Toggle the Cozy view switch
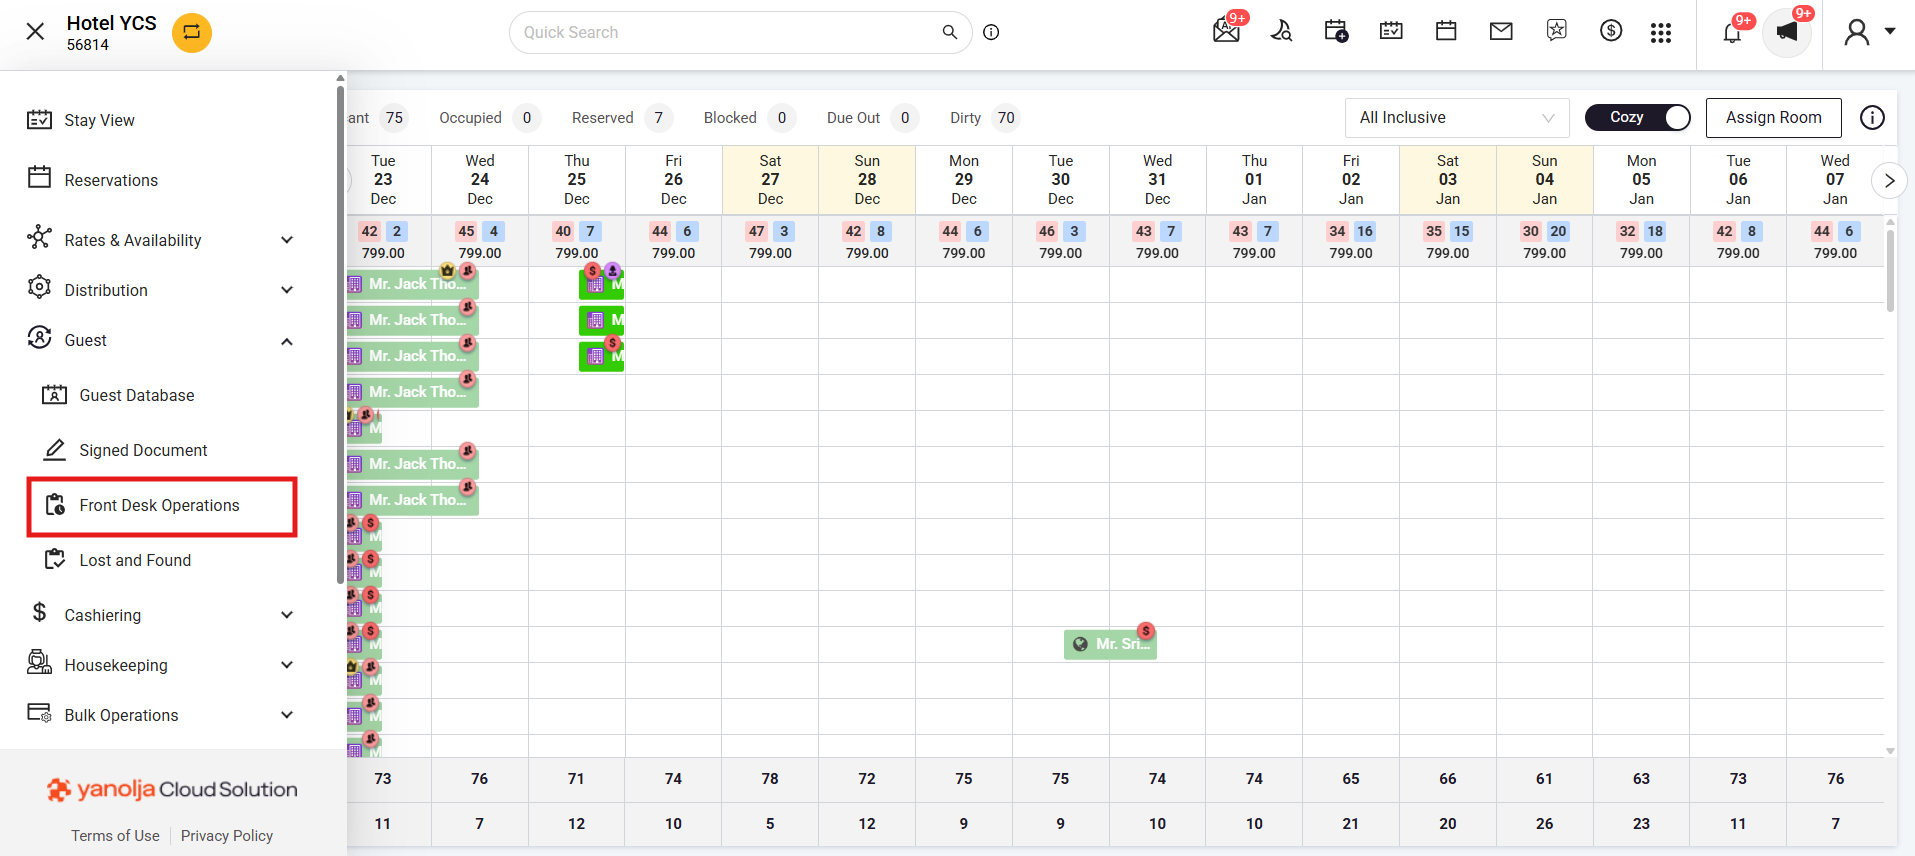1915x856 pixels. coord(1638,117)
